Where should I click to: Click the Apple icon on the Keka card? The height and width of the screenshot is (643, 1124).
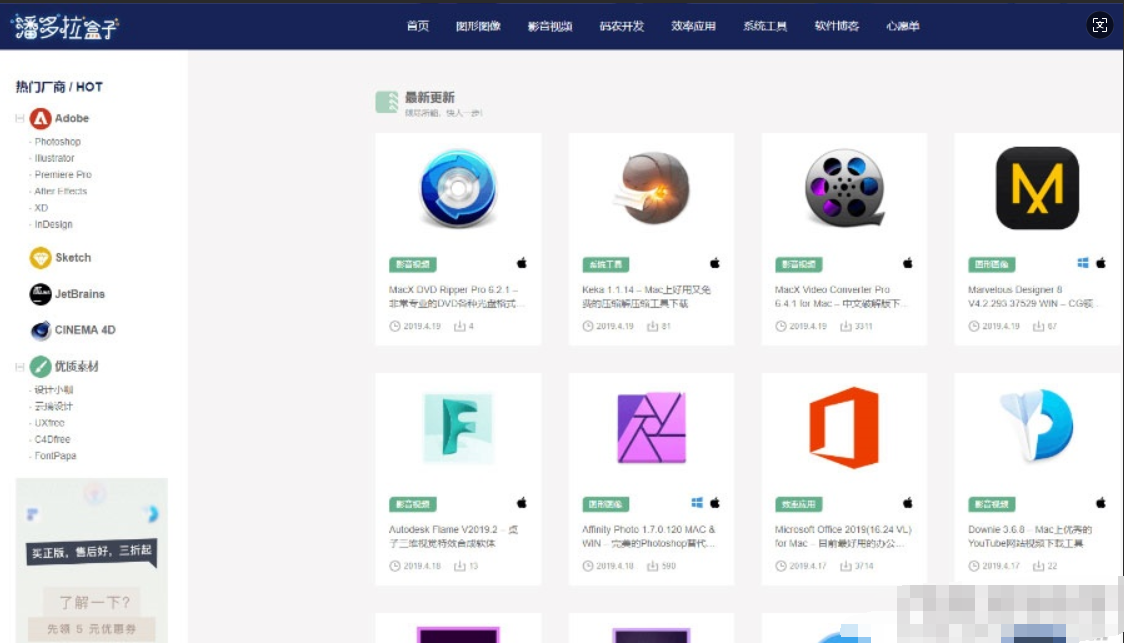click(x=714, y=263)
